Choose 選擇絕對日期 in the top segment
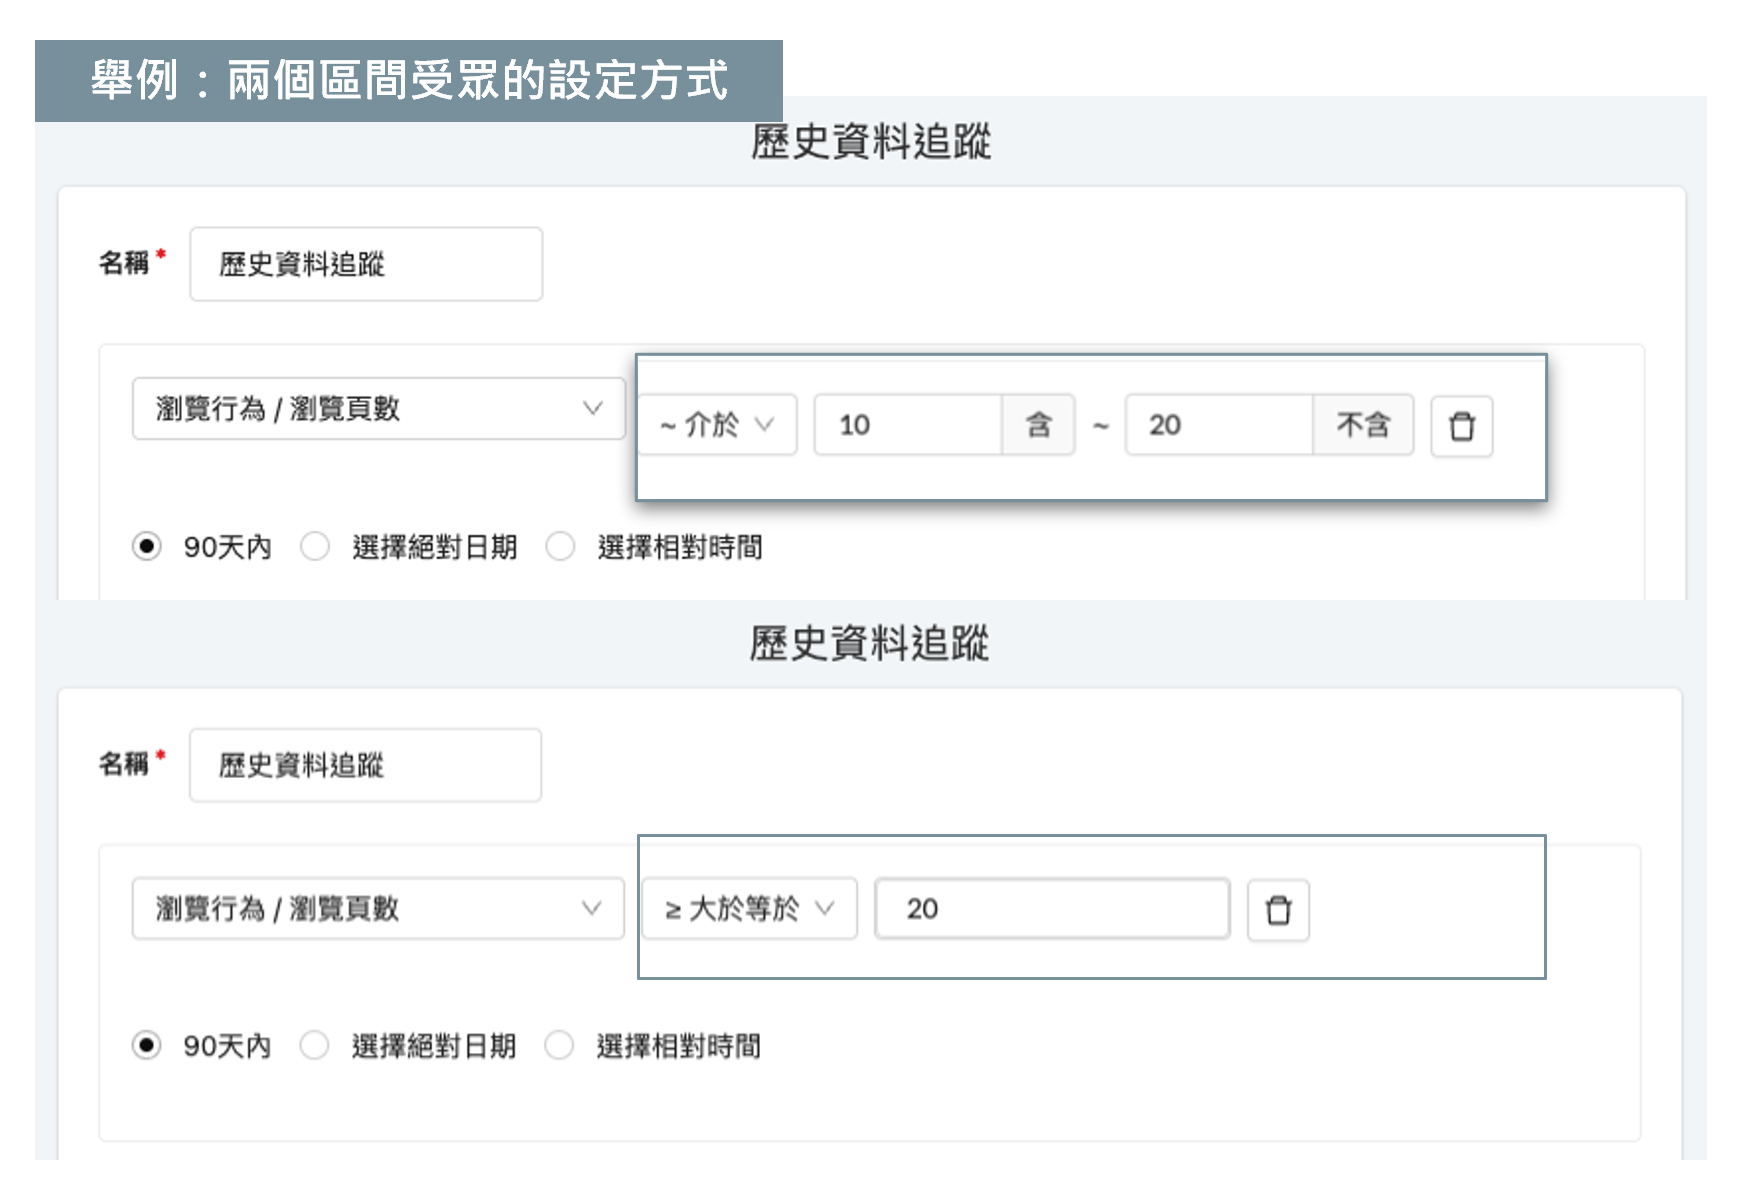The width and height of the screenshot is (1763, 1192). [x=315, y=547]
